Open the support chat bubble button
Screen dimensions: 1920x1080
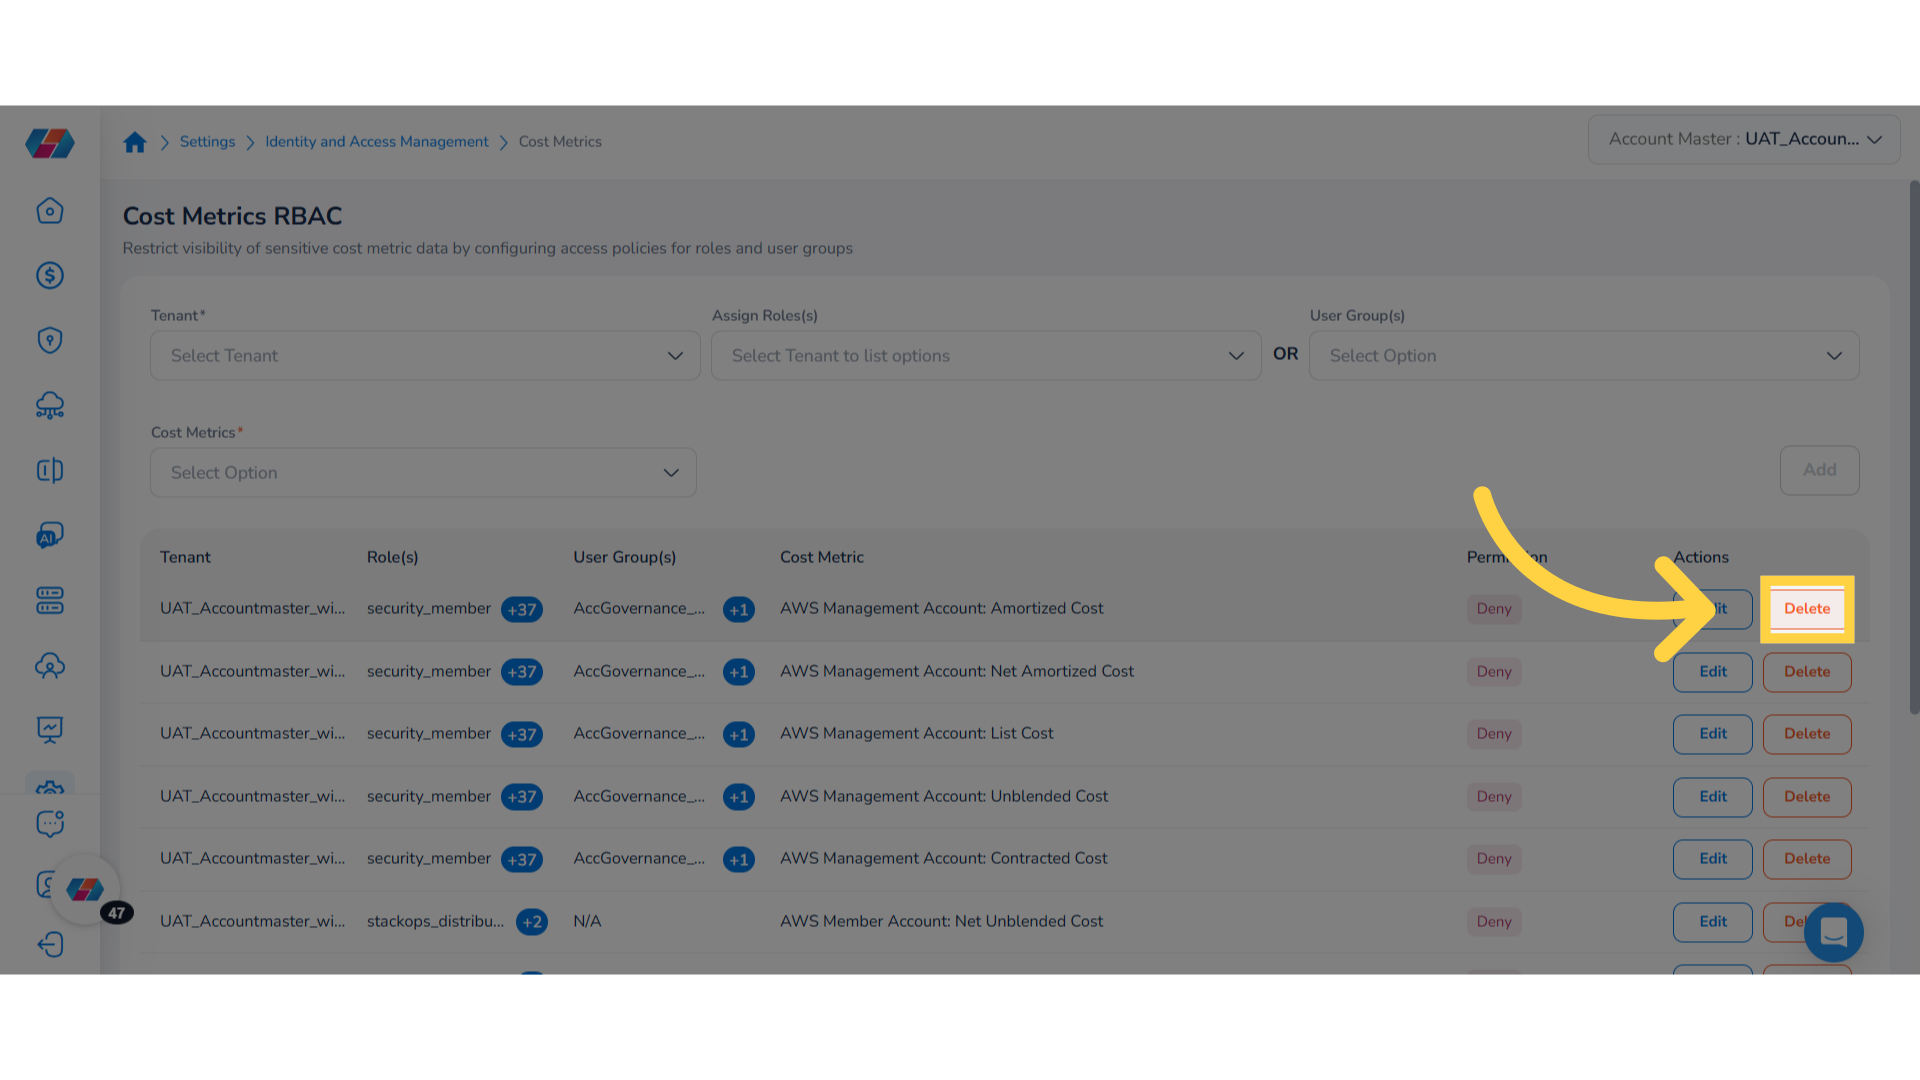(1833, 932)
